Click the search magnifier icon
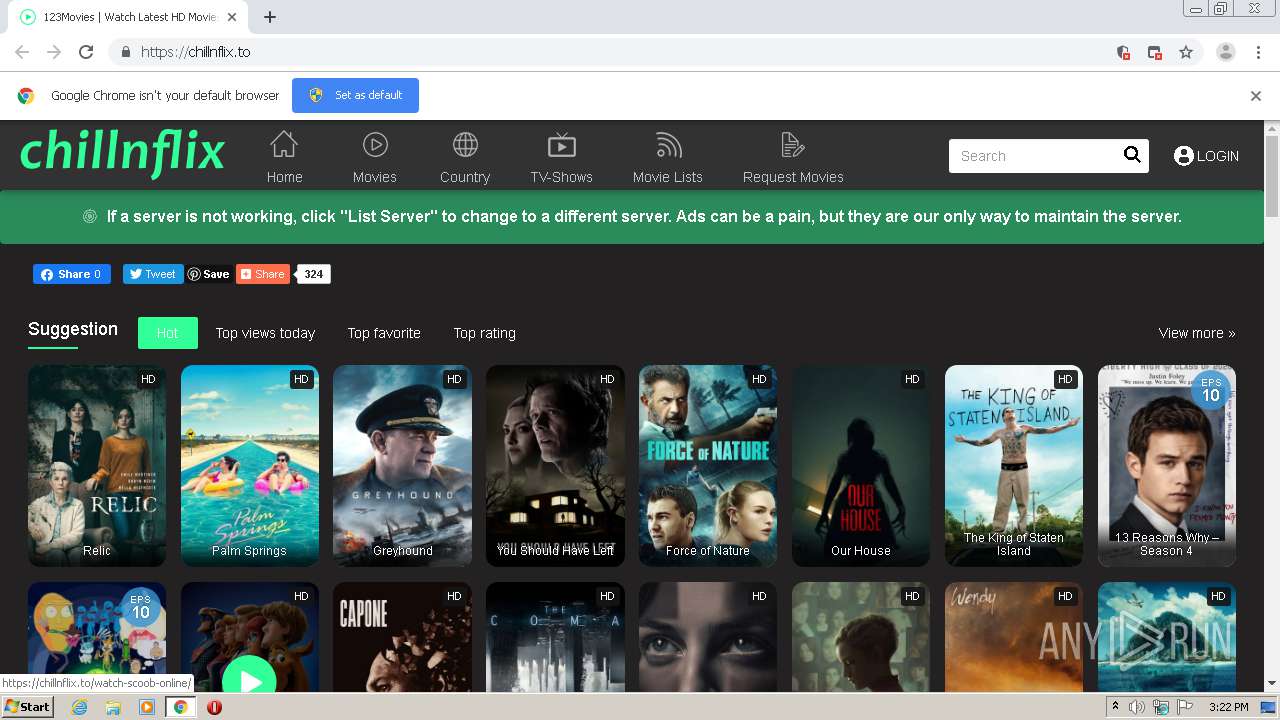This screenshot has height=720, width=1280. click(x=1132, y=155)
